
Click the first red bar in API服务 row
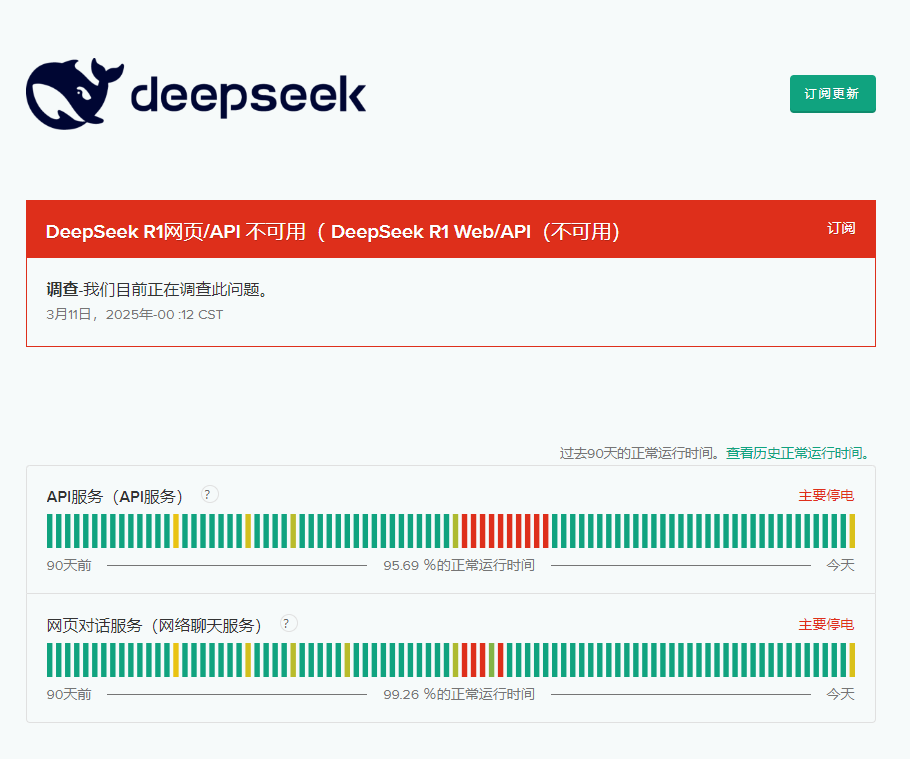[464, 530]
